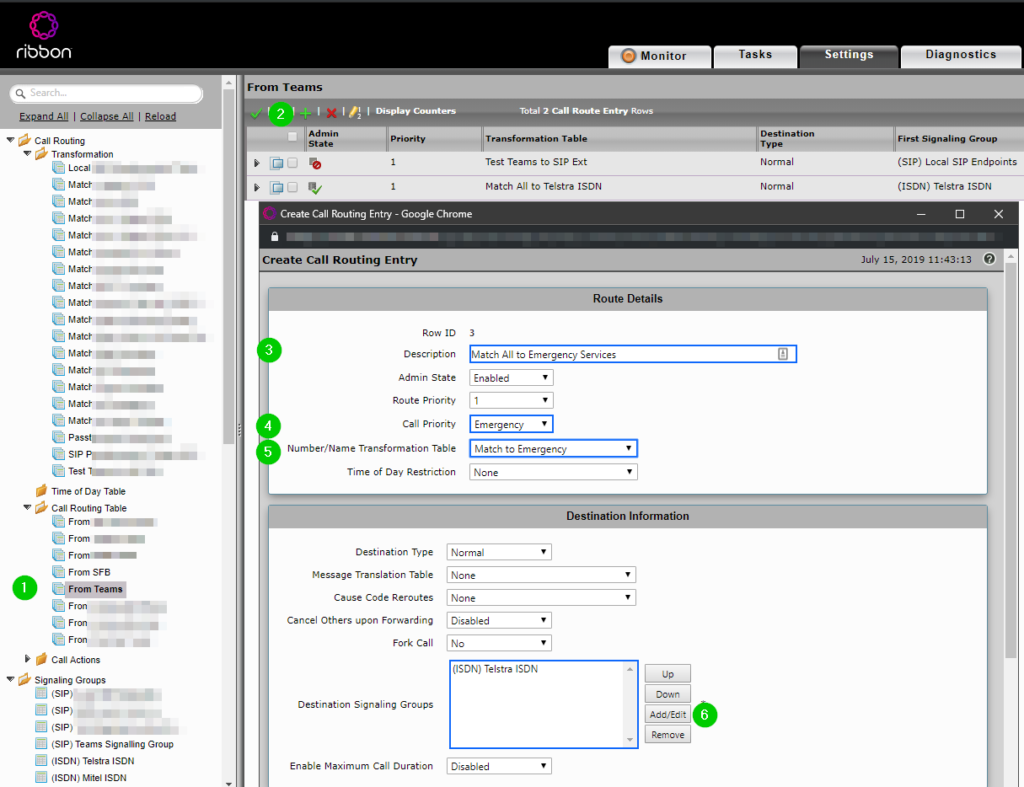Check the Match All to Telstra ISDN row checkbox
The image size is (1024, 787).
pyautogui.click(x=293, y=187)
